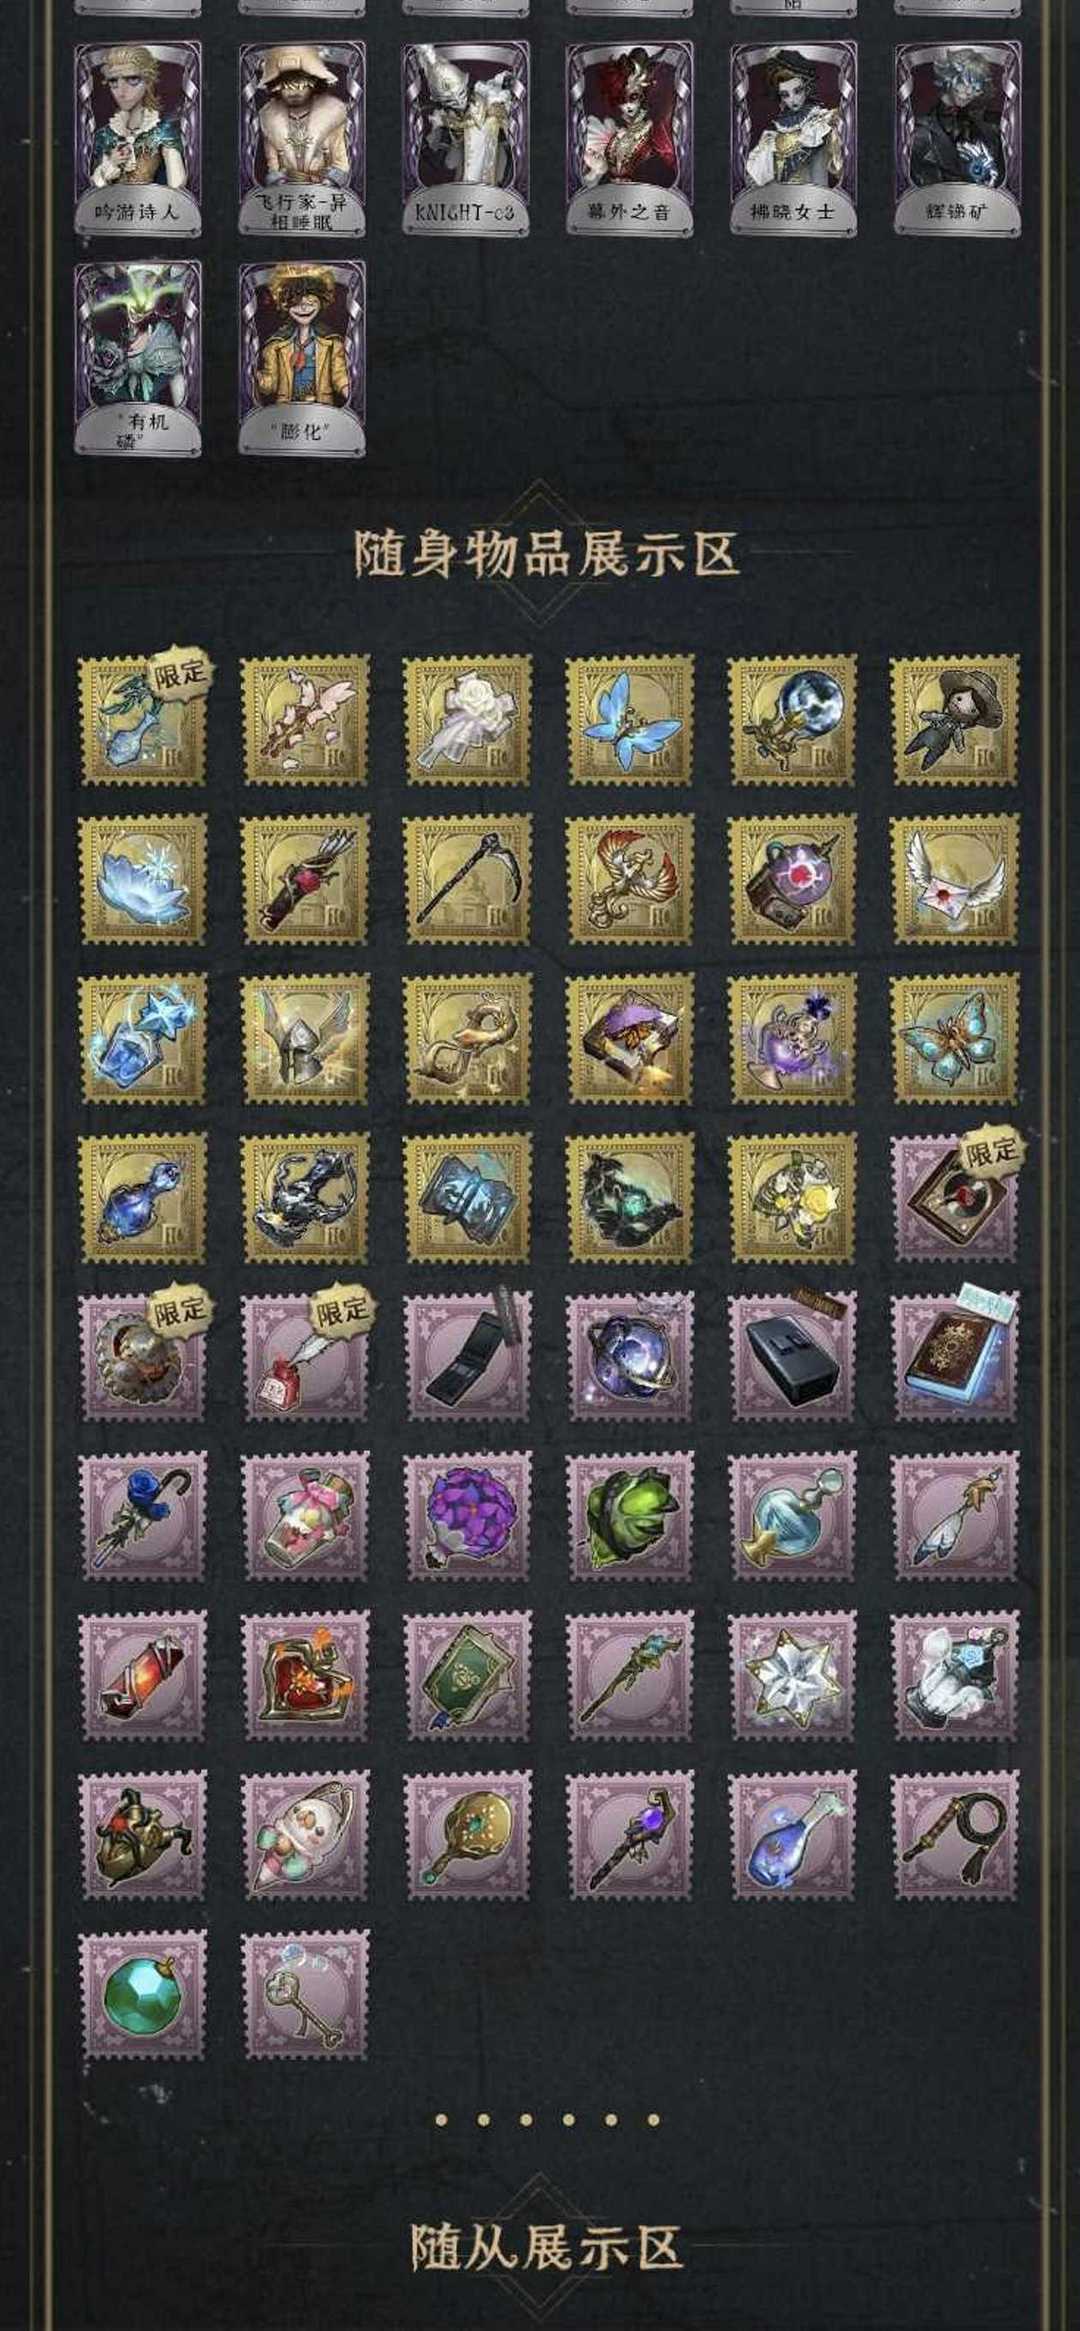The height and width of the screenshot is (2331, 1080).
Task: Select the crystal ball globe accessory
Action: click(x=792, y=719)
